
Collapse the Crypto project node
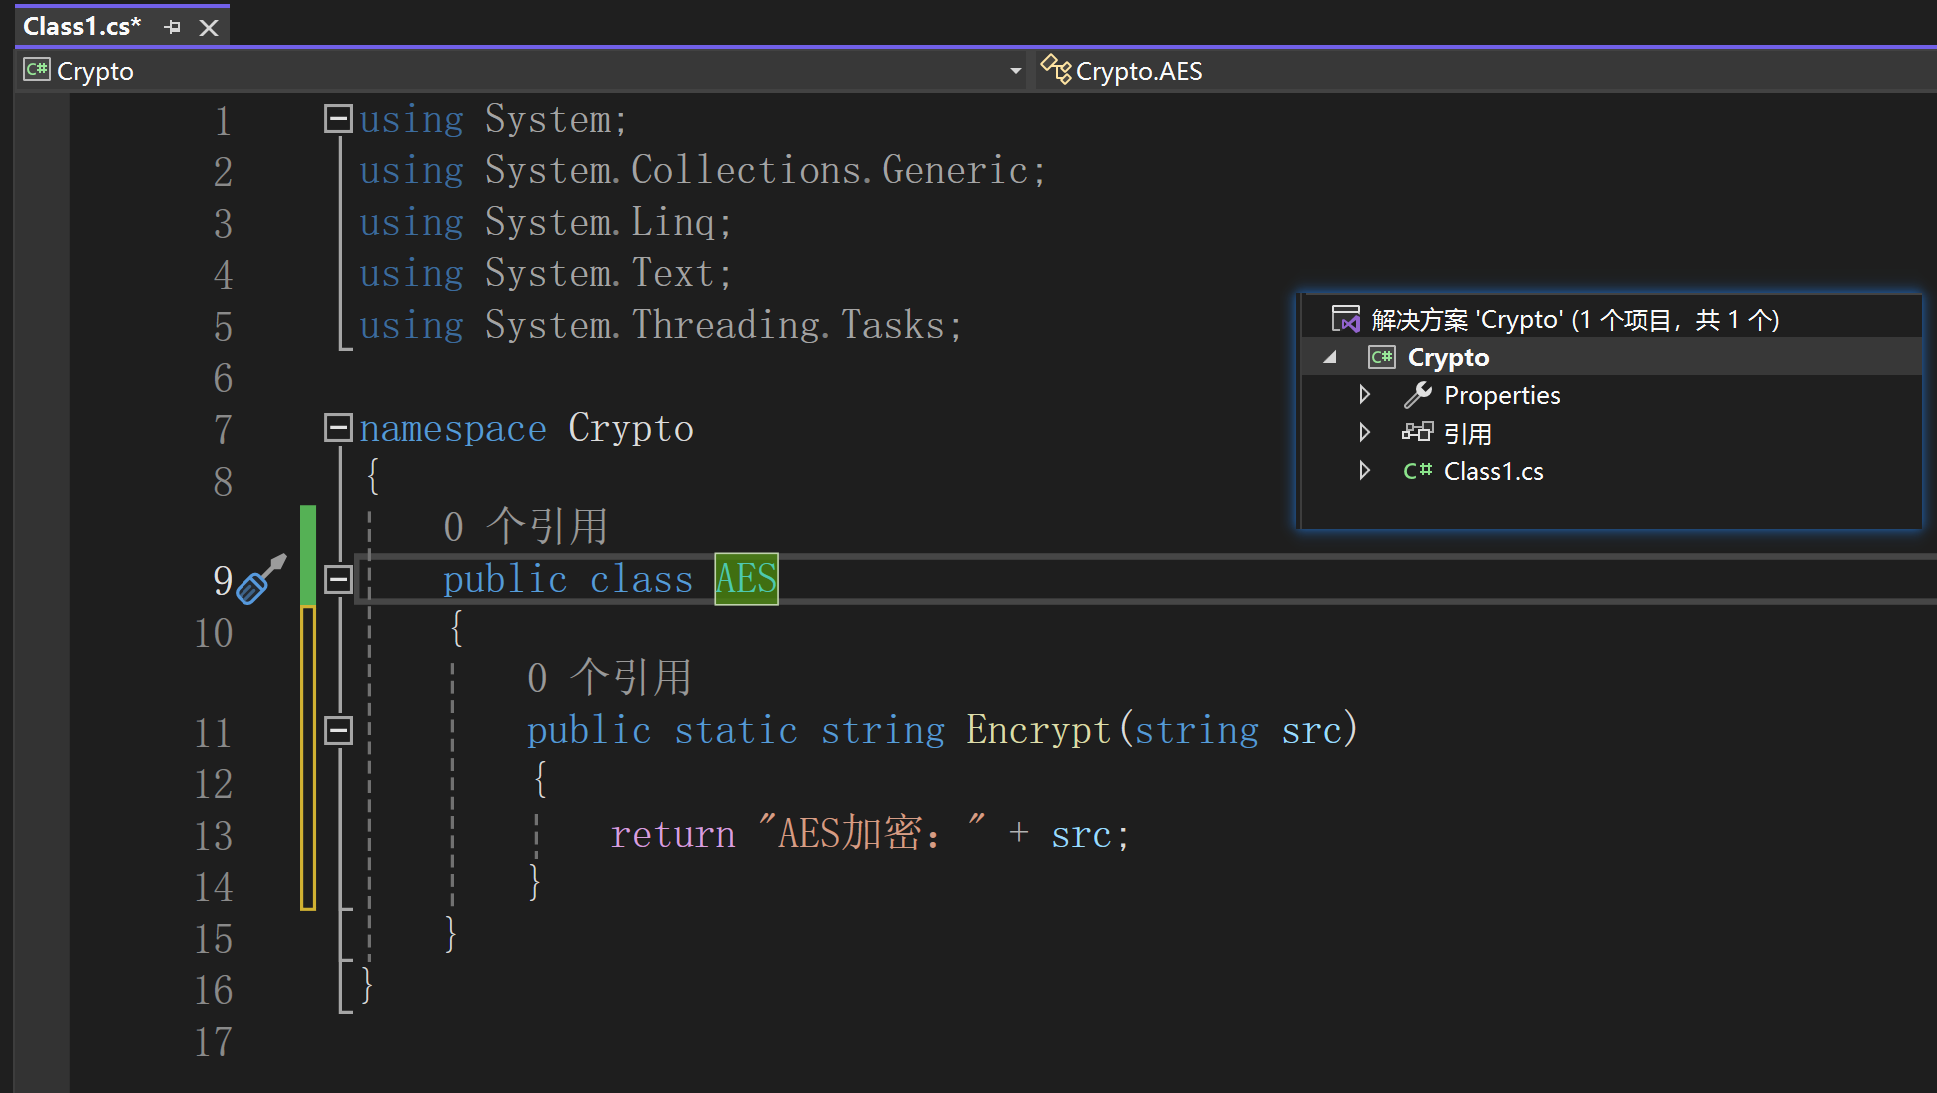(1330, 358)
